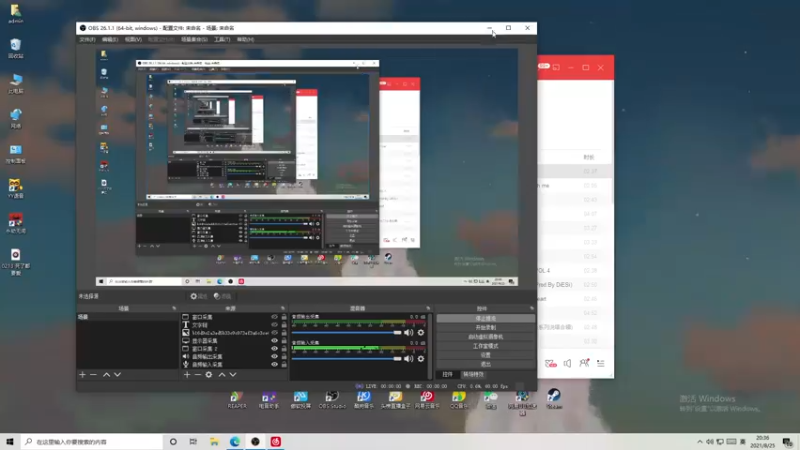Toggle lock on 显示器采集 source
This screenshot has width=800, height=450.
[284, 341]
